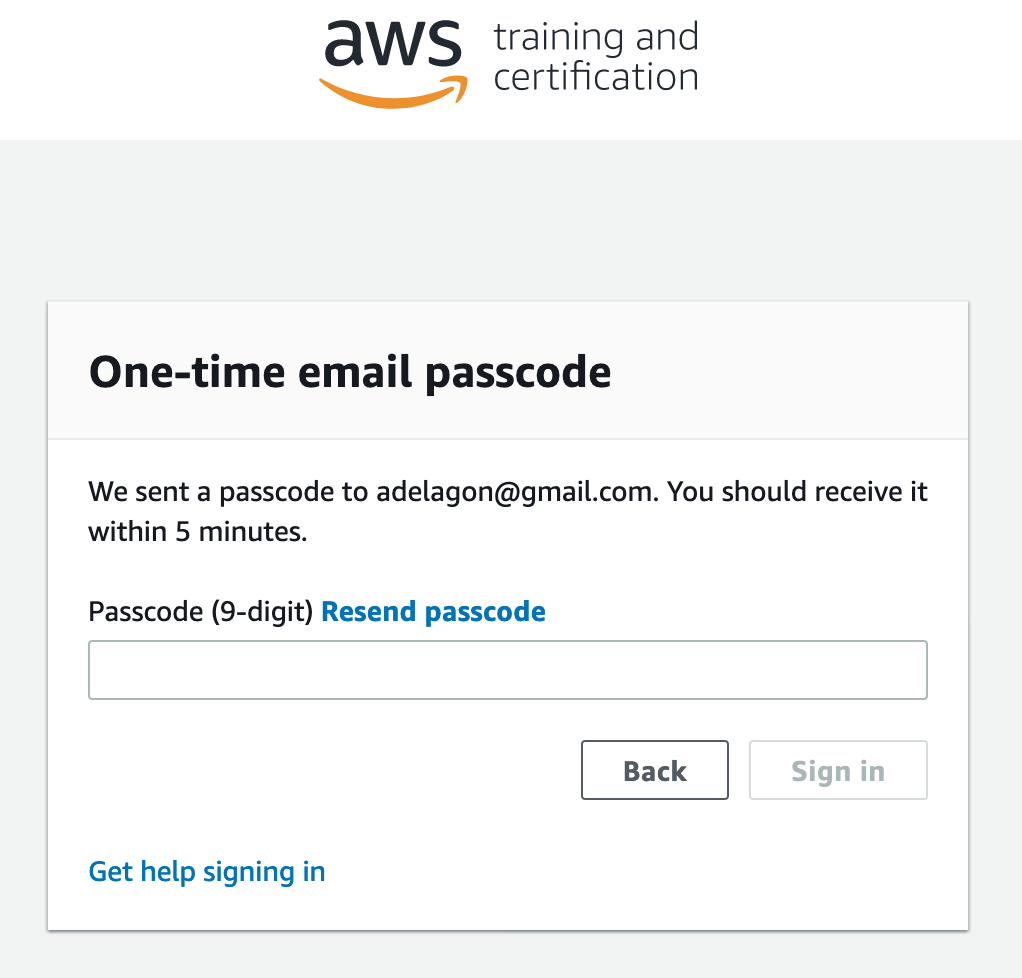Image resolution: width=1022 pixels, height=978 pixels.
Task: Click the 'One-time email passcode' heading
Action: (x=350, y=373)
